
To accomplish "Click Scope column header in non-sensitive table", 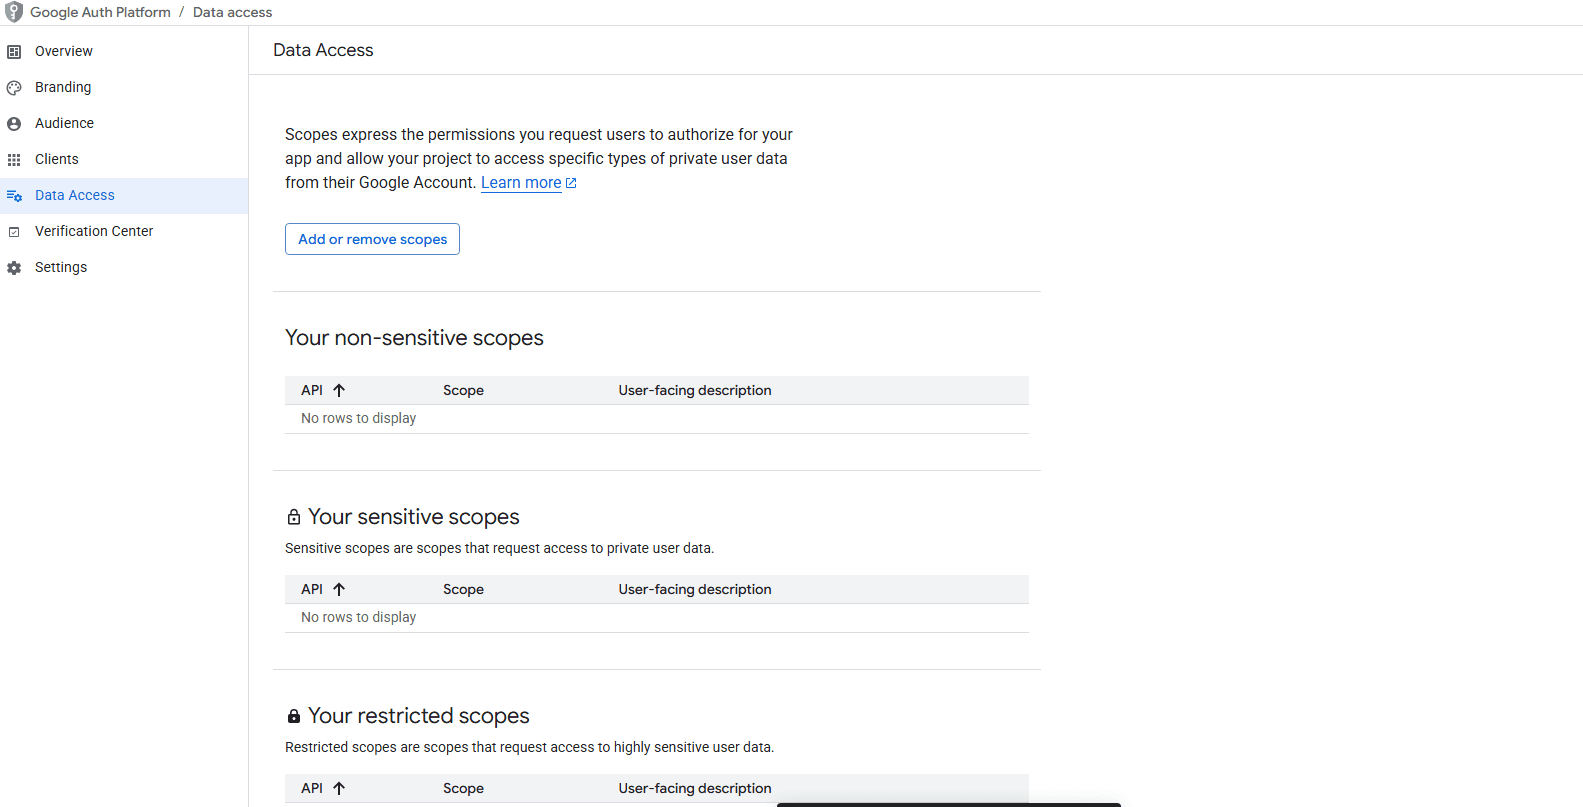I will (463, 390).
